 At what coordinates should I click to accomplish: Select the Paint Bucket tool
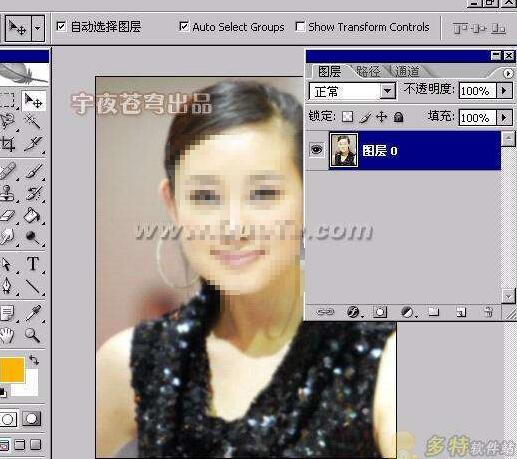click(33, 215)
